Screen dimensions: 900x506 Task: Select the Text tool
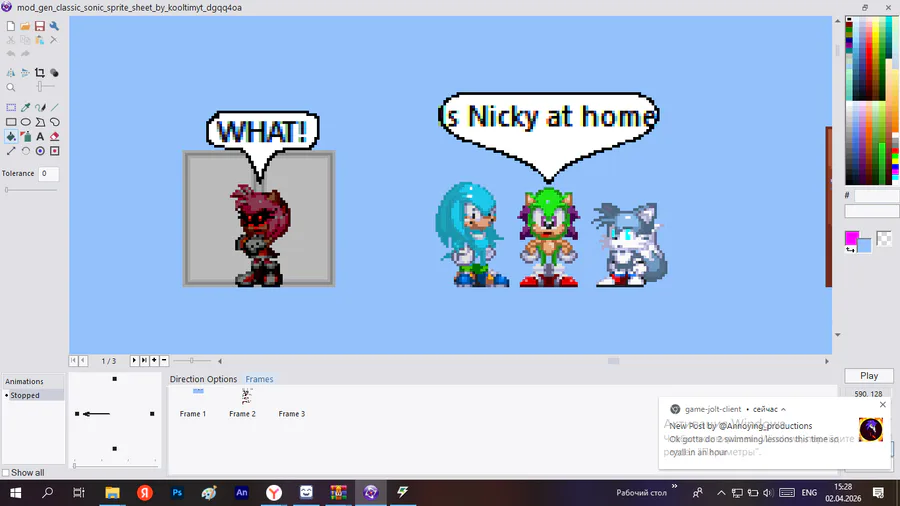click(40, 137)
